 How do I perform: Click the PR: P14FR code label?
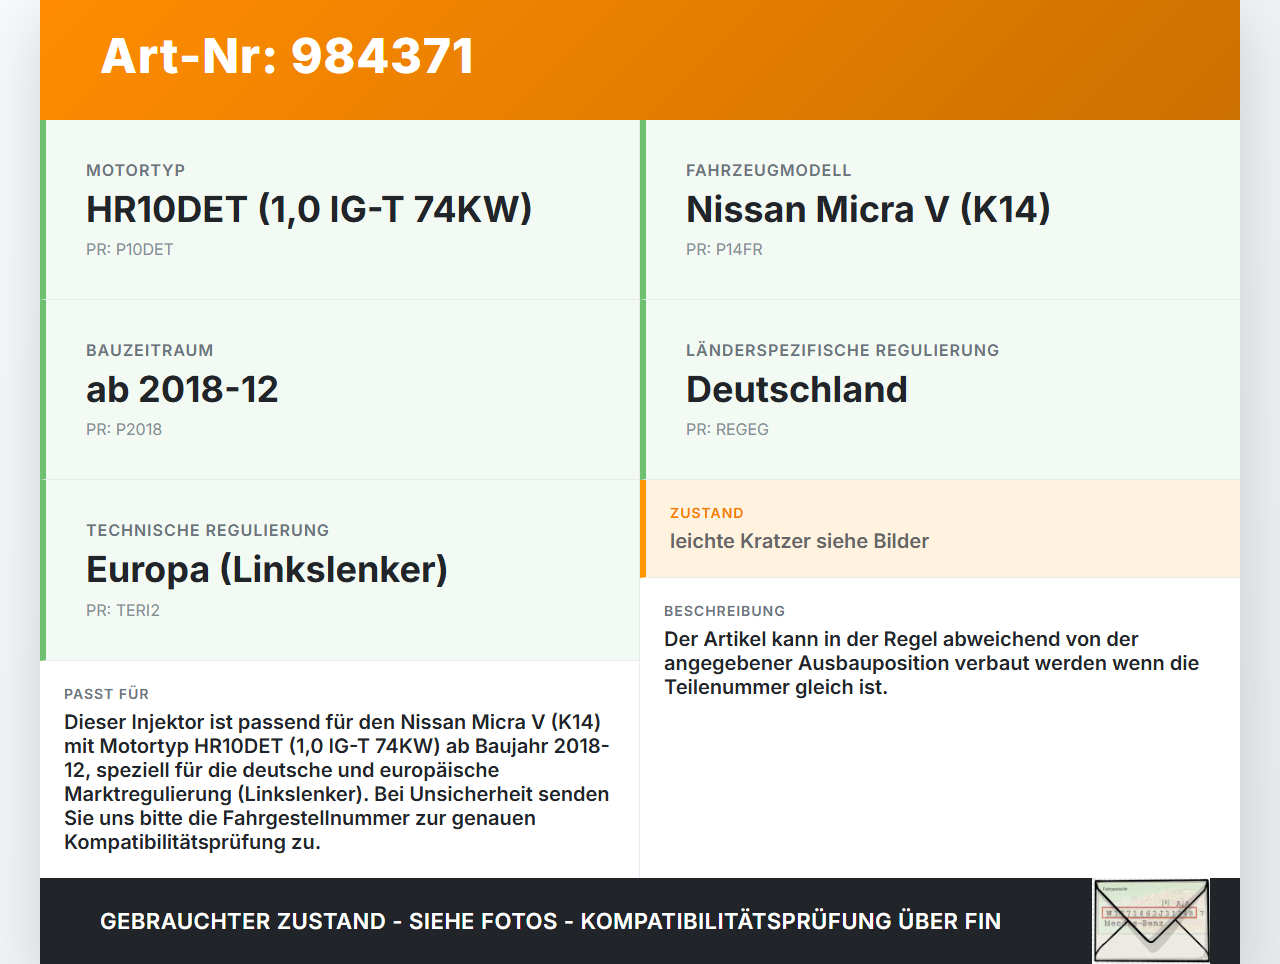(723, 249)
